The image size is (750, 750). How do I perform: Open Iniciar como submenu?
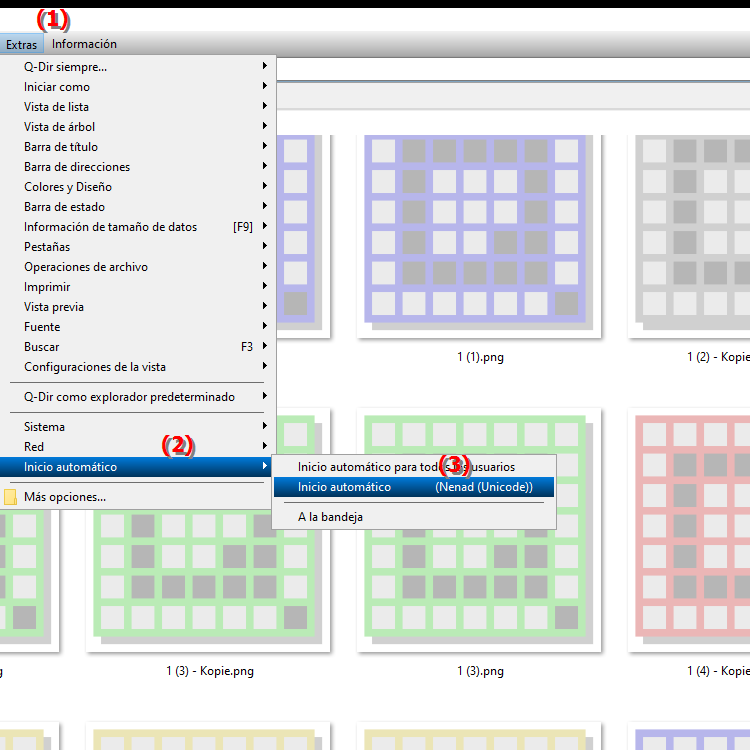[138, 87]
